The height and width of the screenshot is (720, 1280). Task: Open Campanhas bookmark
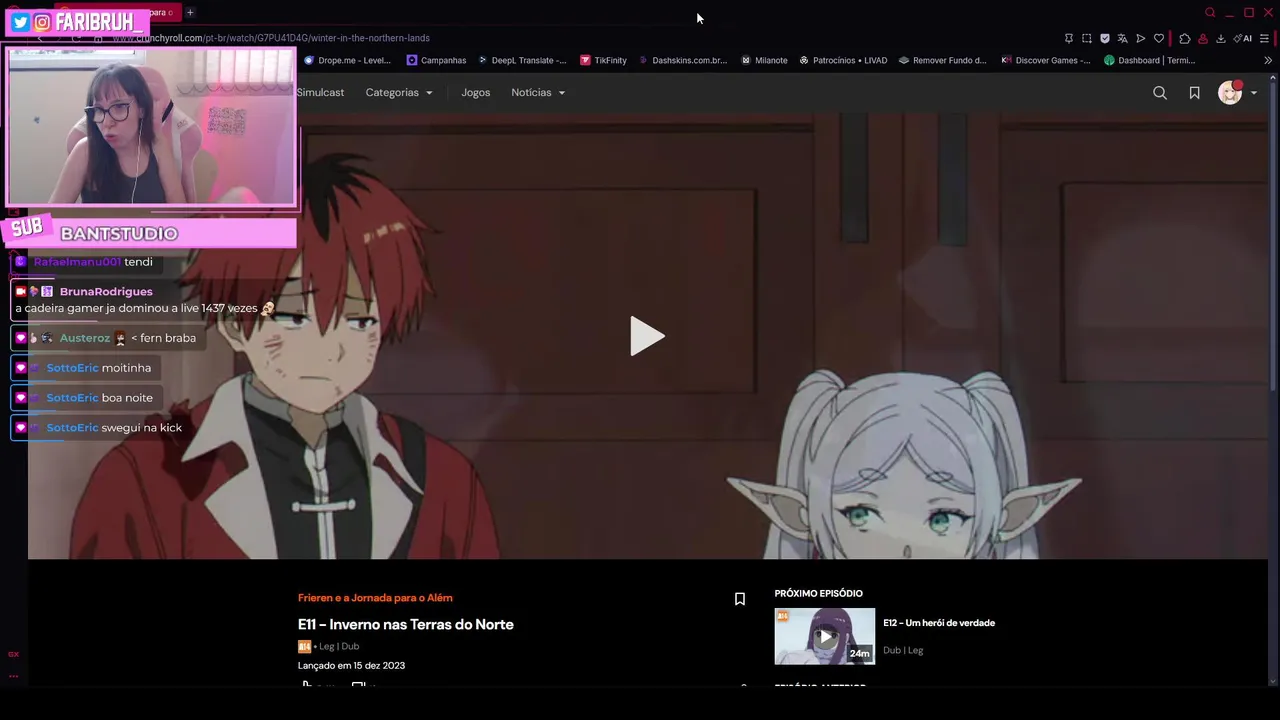pos(436,60)
